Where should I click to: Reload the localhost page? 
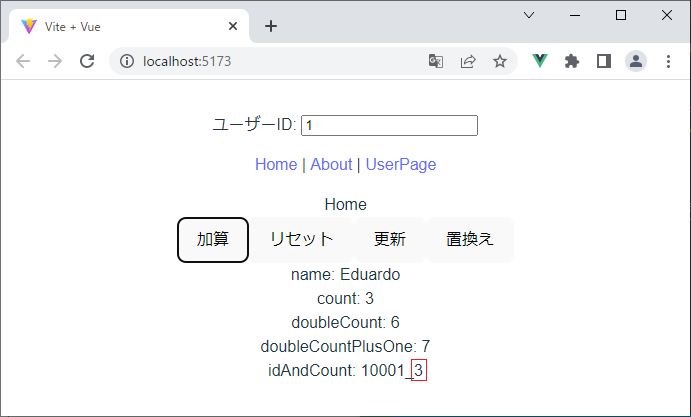[x=87, y=61]
